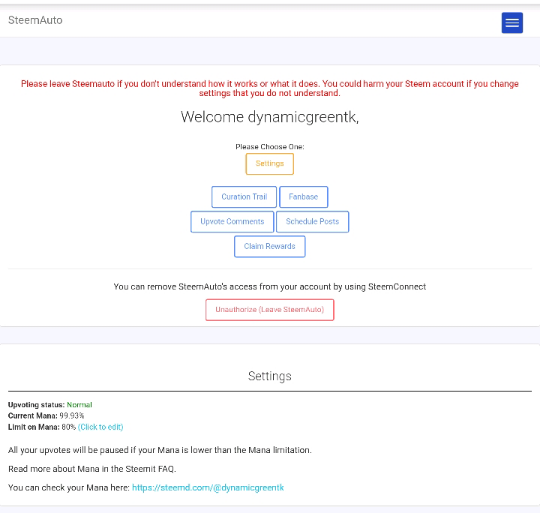Viewport: 540px width, 513px height.
Task: Click the red warning message text
Action: (270, 88)
